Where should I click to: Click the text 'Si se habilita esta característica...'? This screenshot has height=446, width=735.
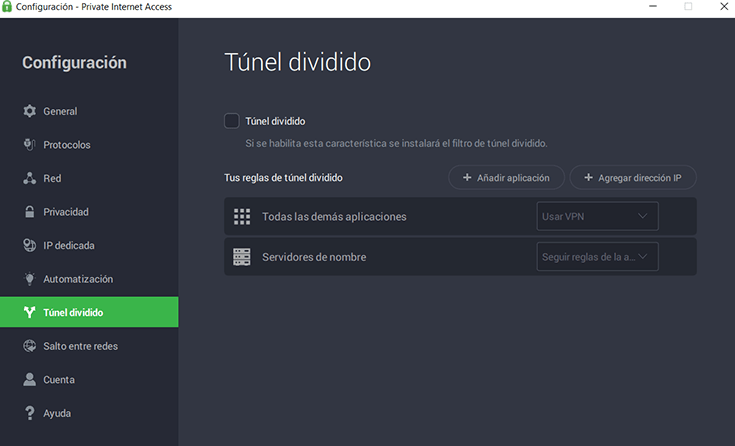(x=396, y=144)
